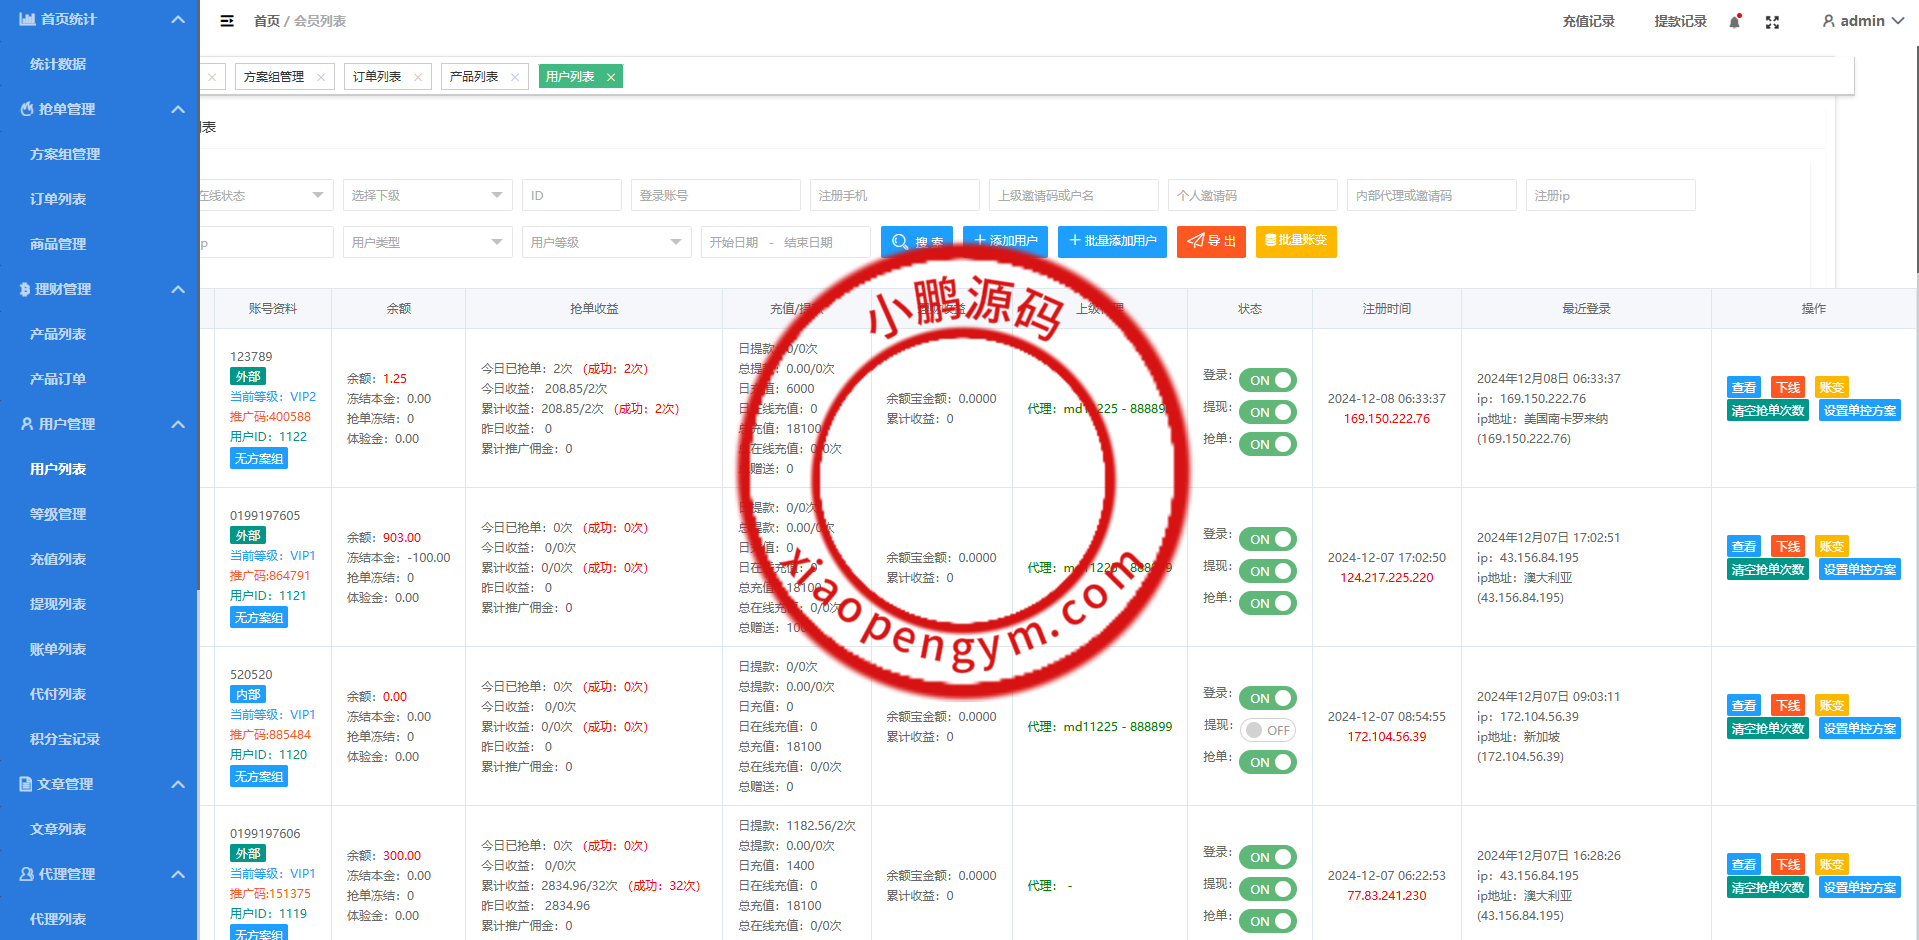The height and width of the screenshot is (940, 1919).
Task: Open the 用户等级 dropdown
Action: [x=606, y=243]
